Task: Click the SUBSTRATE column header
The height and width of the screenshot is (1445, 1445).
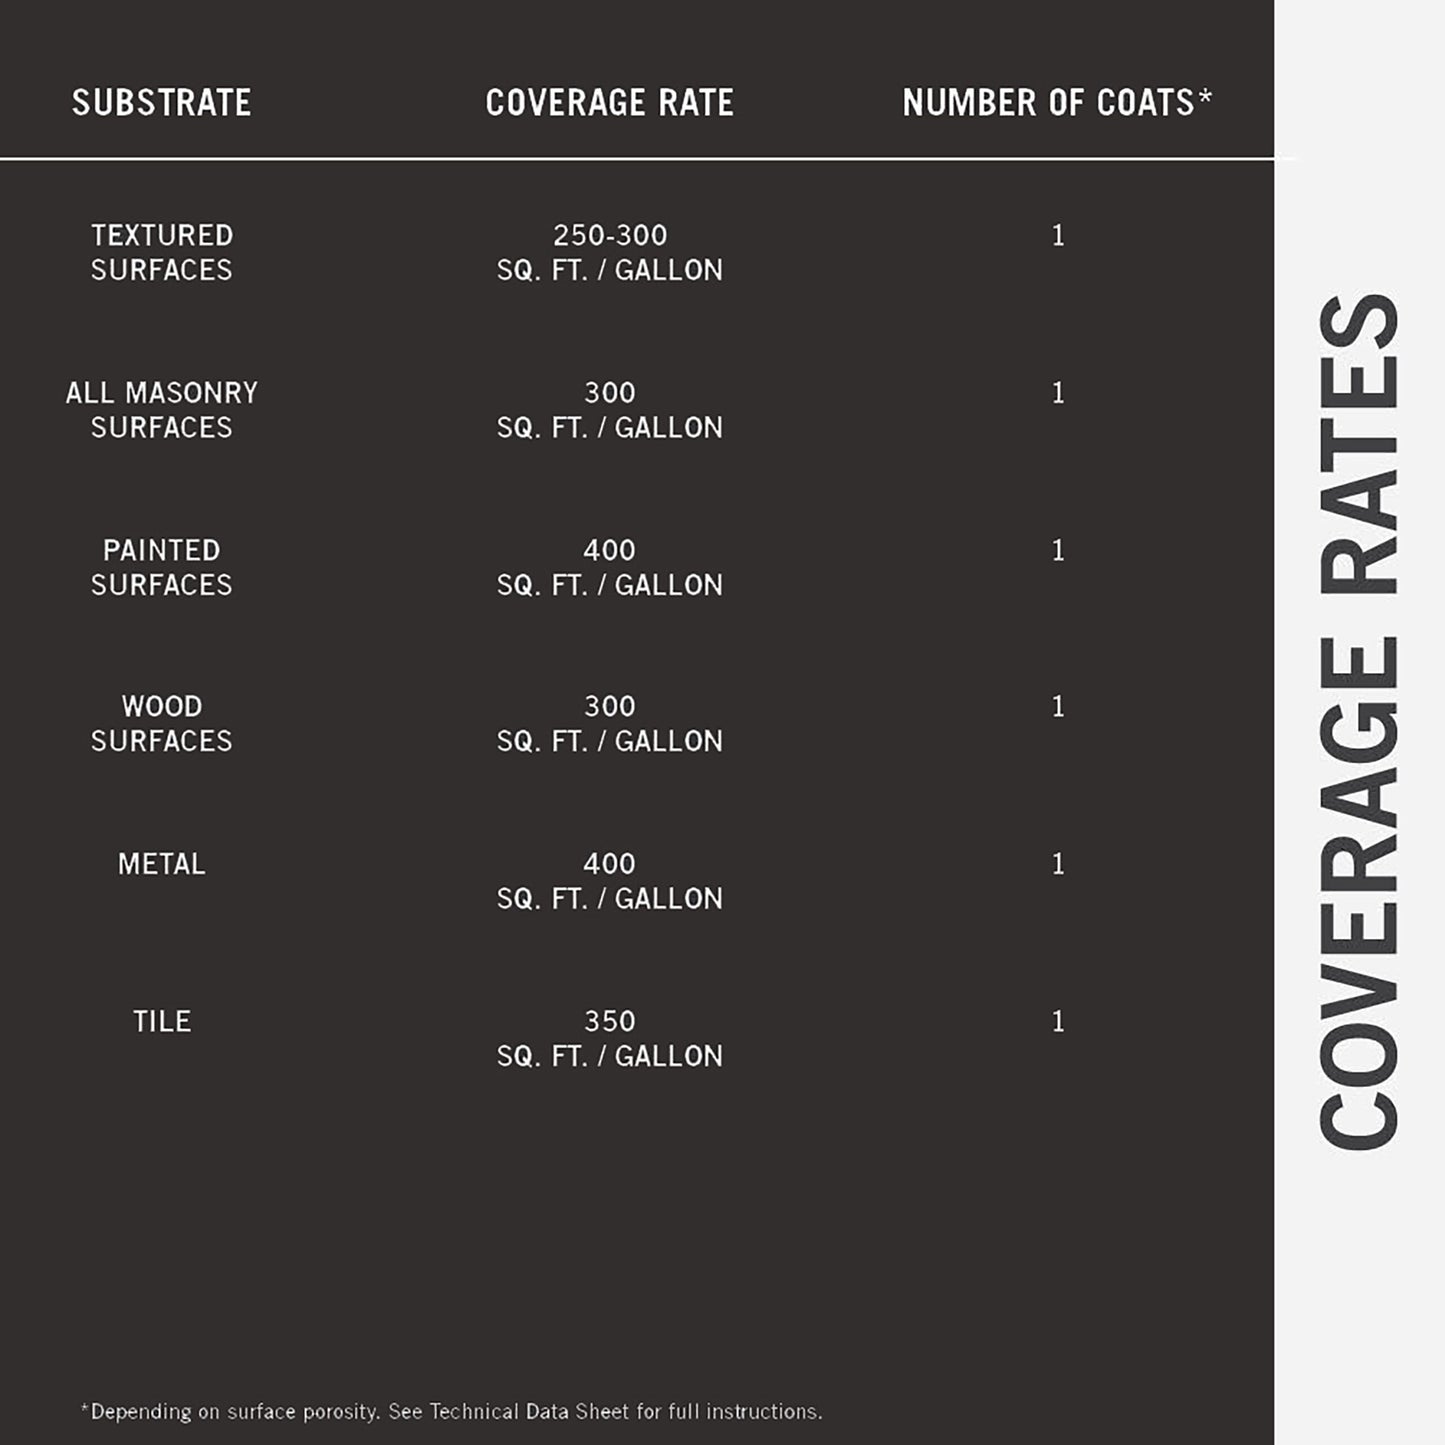Action: click(161, 102)
